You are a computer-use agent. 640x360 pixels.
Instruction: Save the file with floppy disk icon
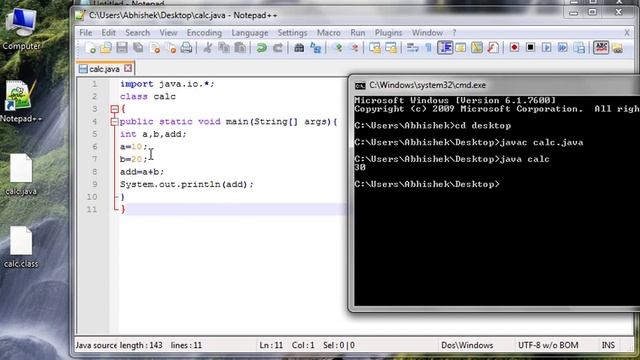[122, 48]
